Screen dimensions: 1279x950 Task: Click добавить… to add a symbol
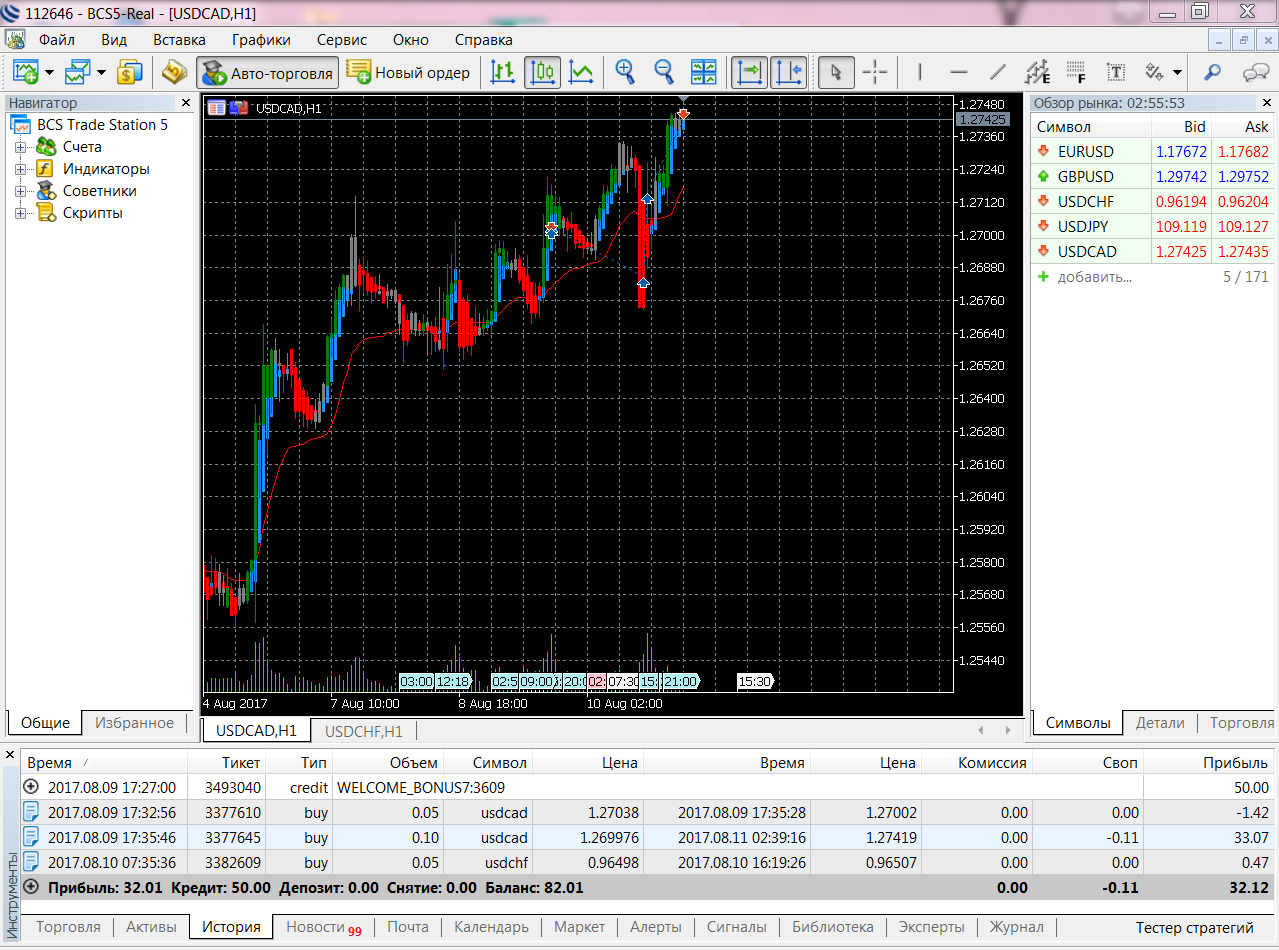[x=1094, y=277]
